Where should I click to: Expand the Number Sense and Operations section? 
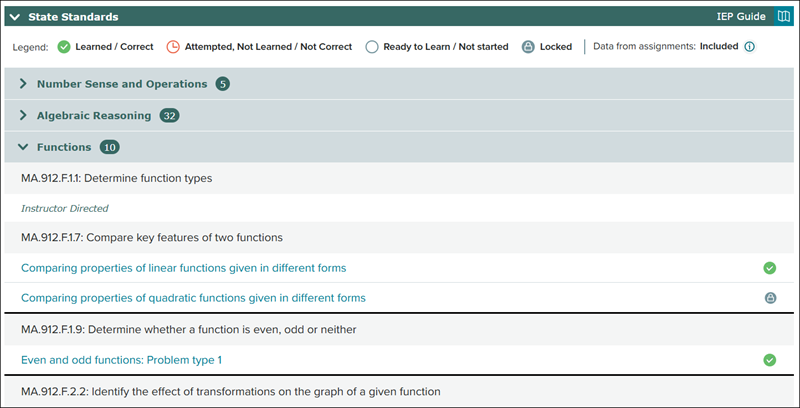click(23, 84)
